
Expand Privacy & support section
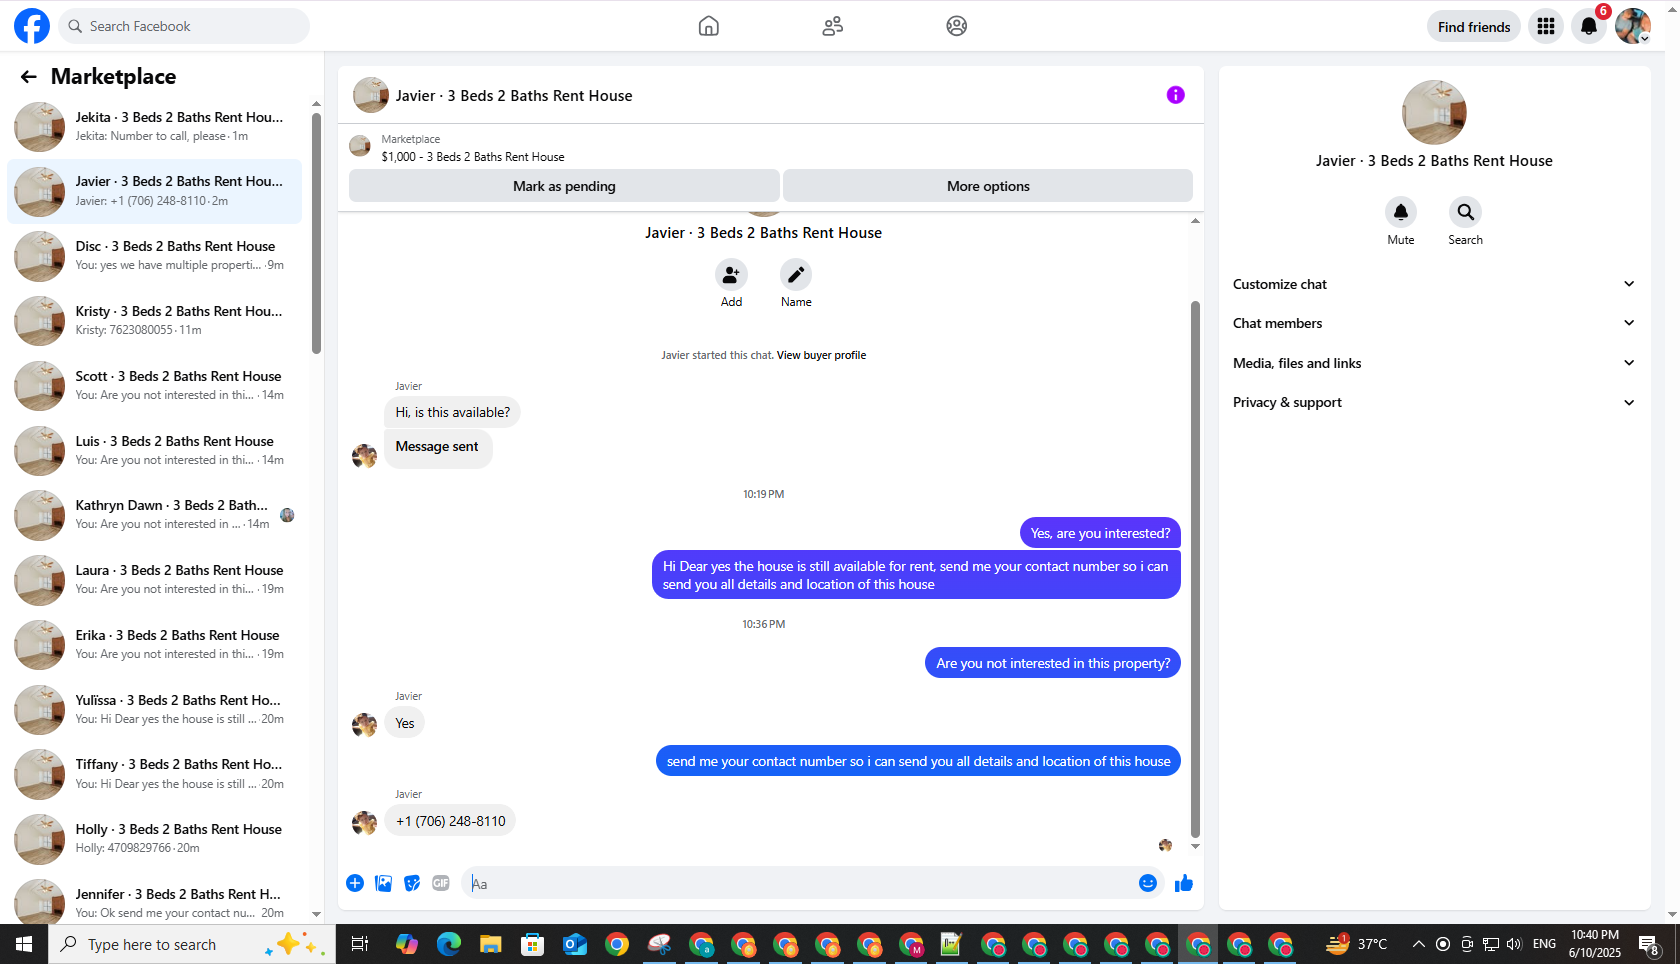1434,402
